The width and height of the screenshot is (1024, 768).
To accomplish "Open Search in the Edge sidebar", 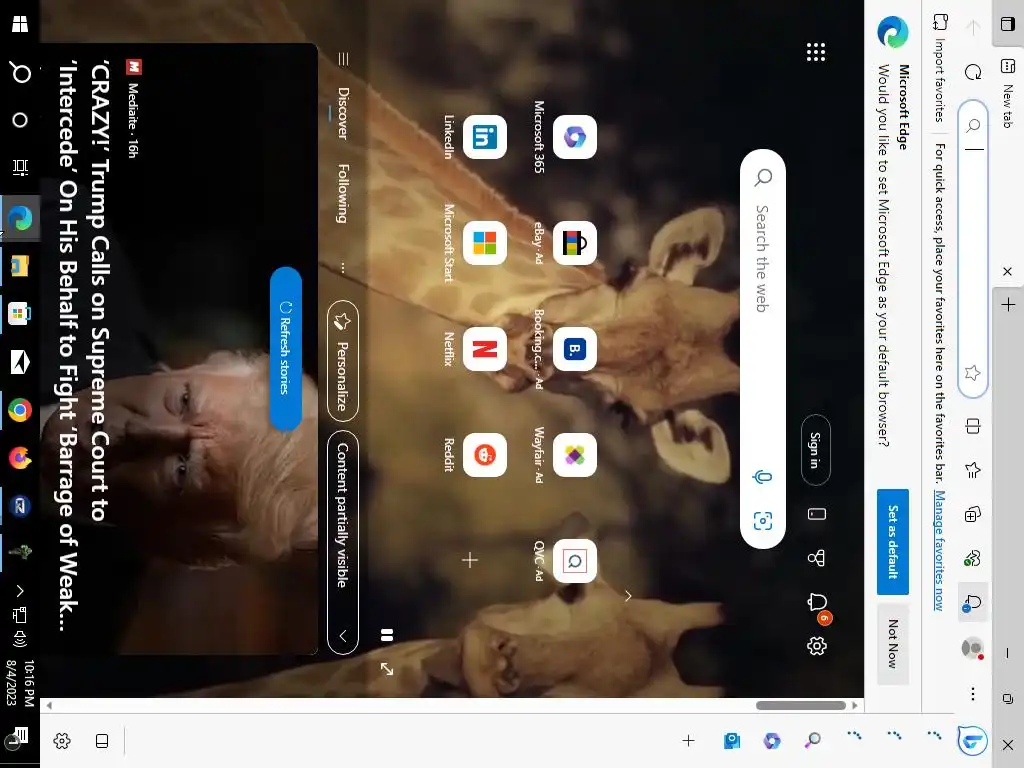I will tap(812, 741).
